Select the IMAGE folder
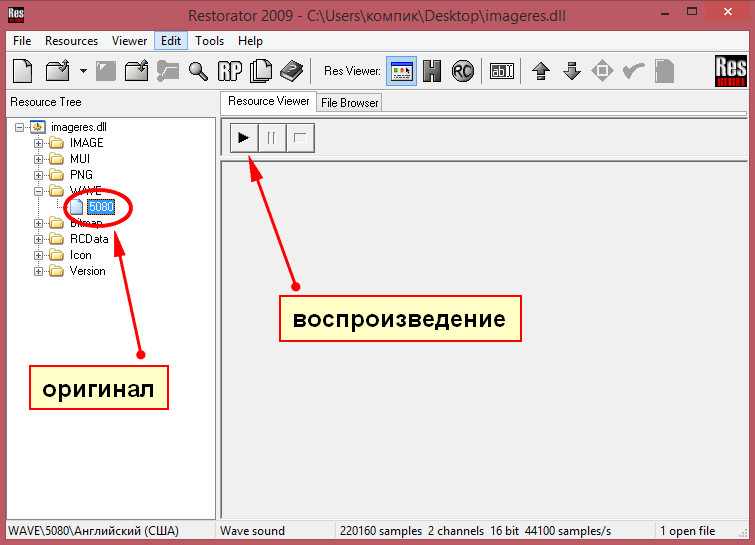Viewport: 755px width, 545px height. tap(87, 143)
